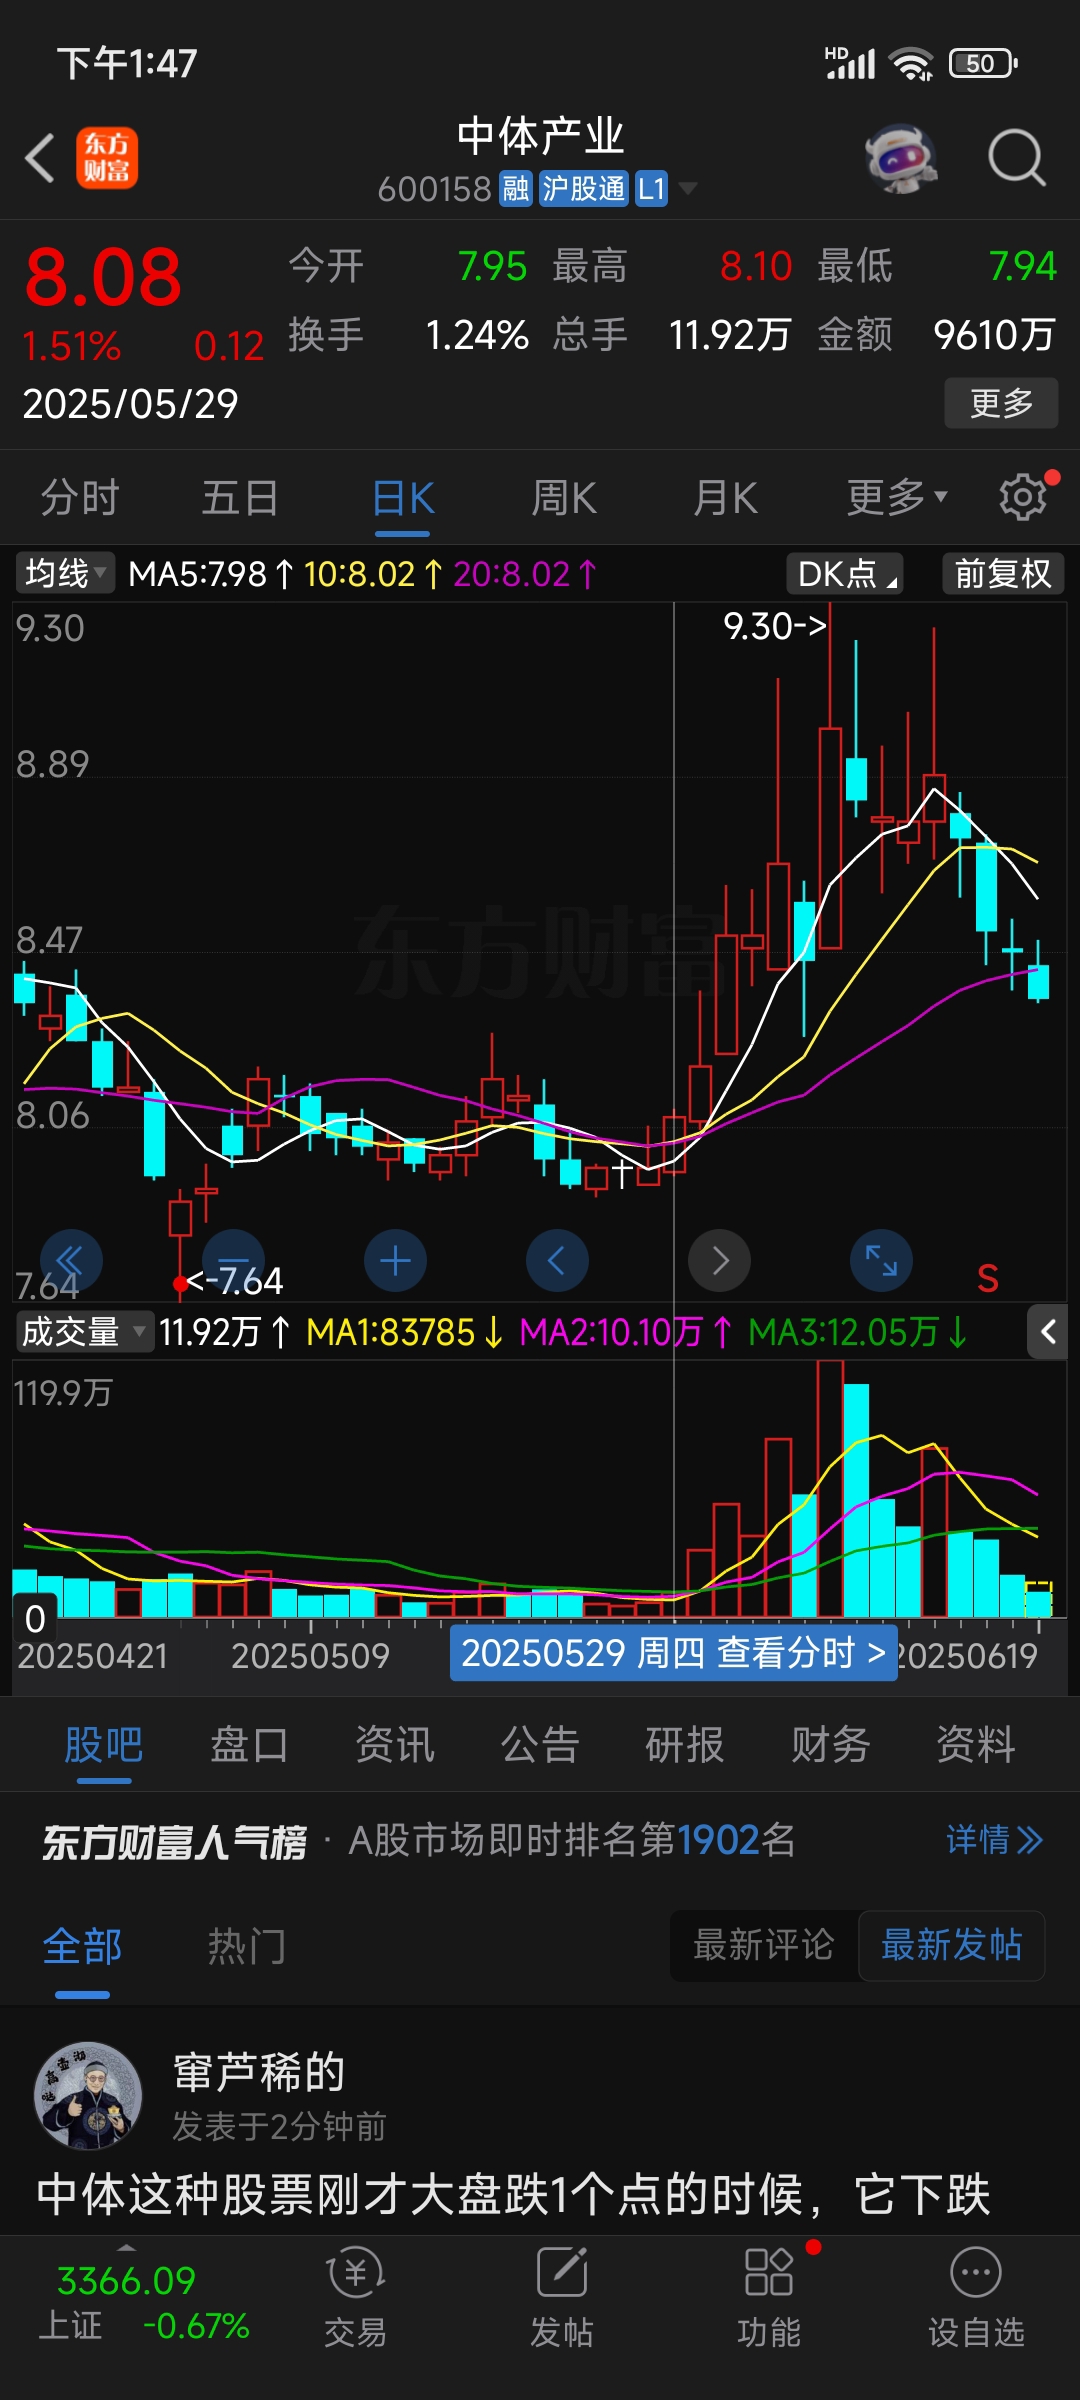Sort by 最新发帖
This screenshot has height=2400, width=1080.
951,1945
